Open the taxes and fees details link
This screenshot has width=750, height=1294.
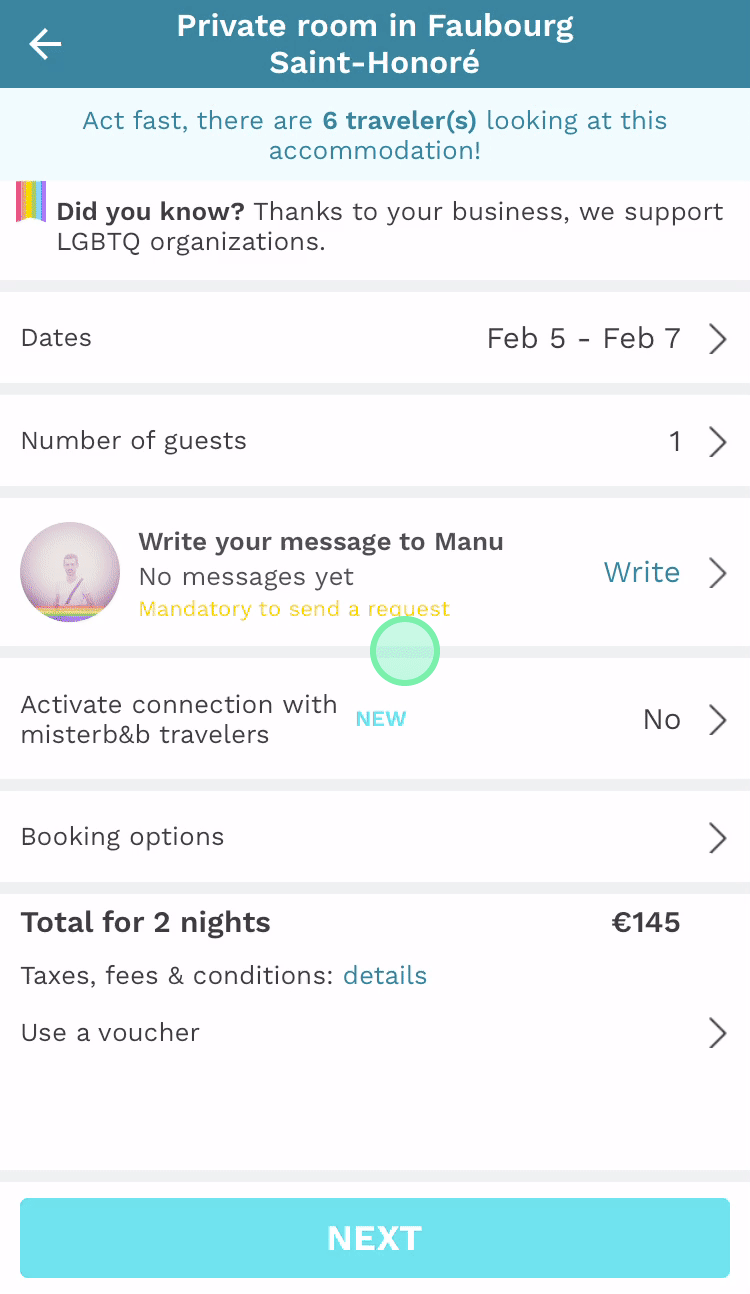385,976
